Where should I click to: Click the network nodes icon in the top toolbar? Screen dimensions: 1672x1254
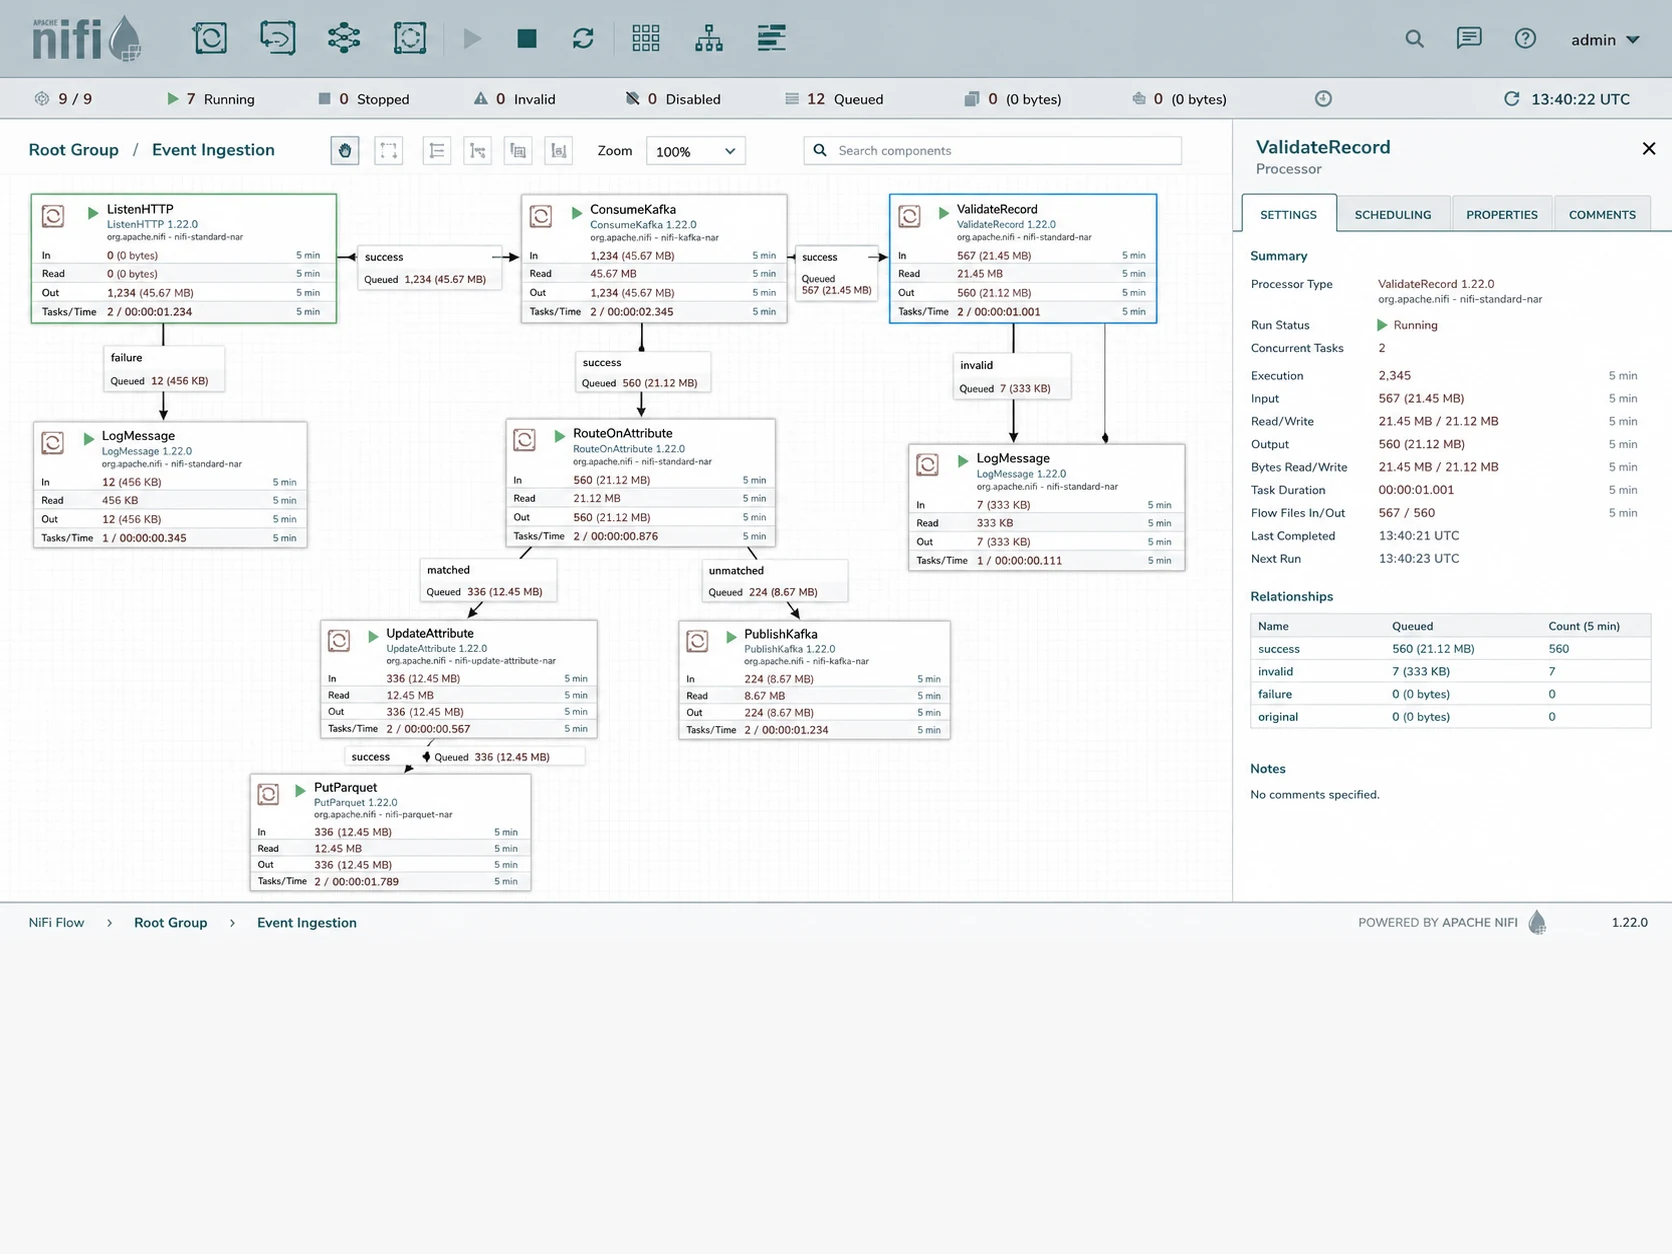tap(343, 38)
